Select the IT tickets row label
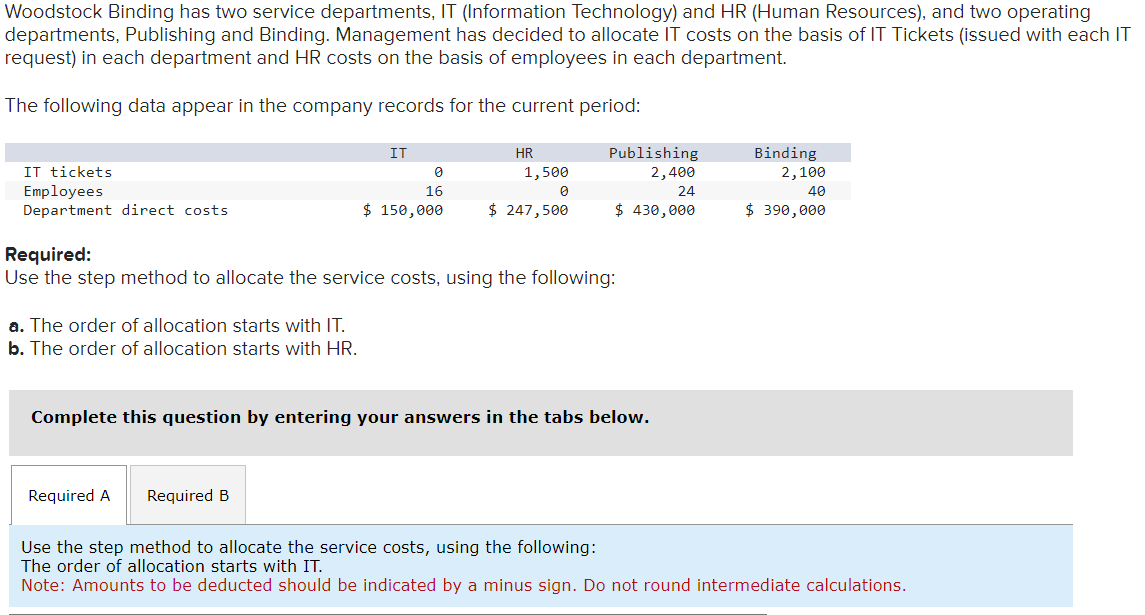The height and width of the screenshot is (615, 1145). point(68,171)
